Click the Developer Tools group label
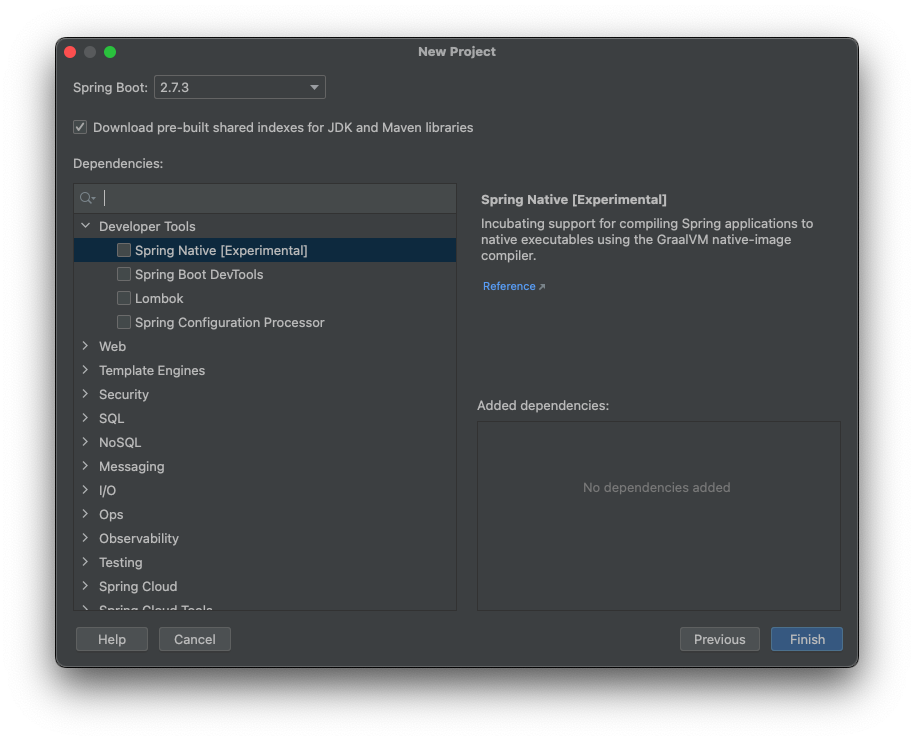This screenshot has width=914, height=741. (147, 226)
